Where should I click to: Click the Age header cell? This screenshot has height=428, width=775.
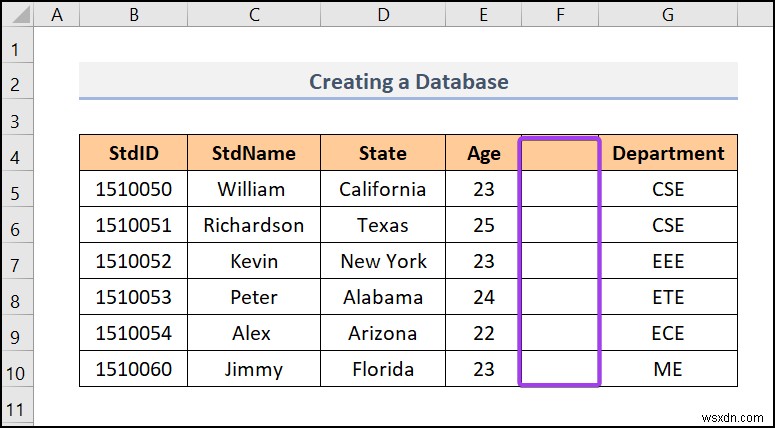[484, 153]
